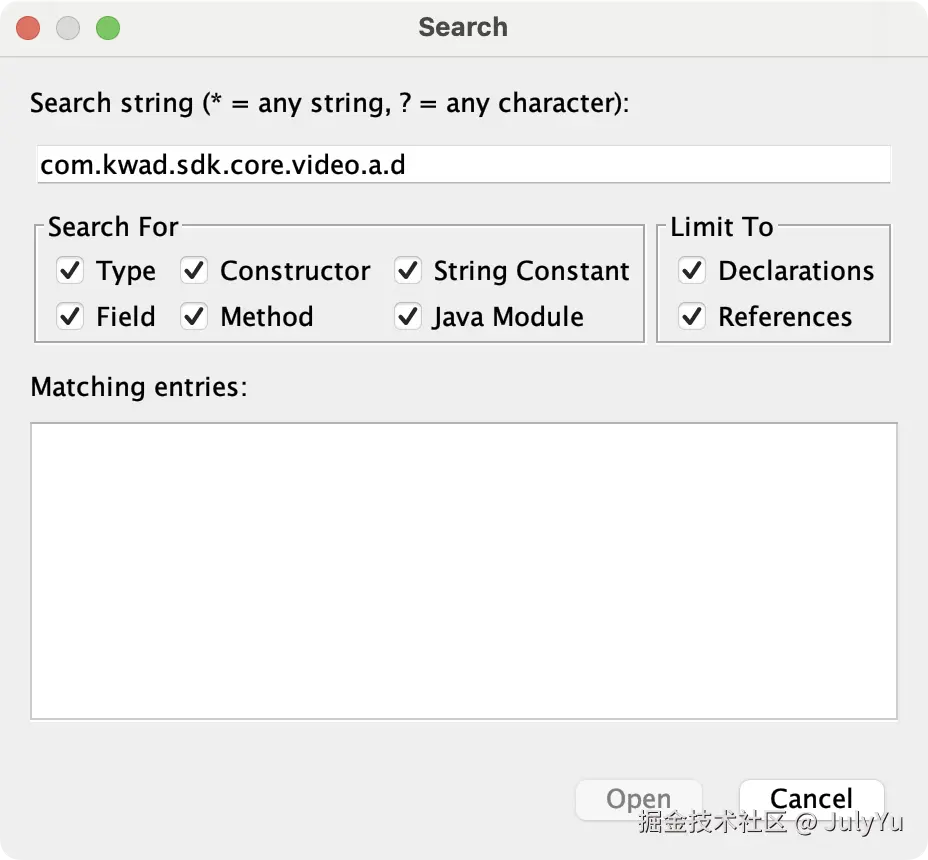Click the Search string hint label
Image resolution: width=928 pixels, height=860 pixels.
pyautogui.click(x=330, y=103)
